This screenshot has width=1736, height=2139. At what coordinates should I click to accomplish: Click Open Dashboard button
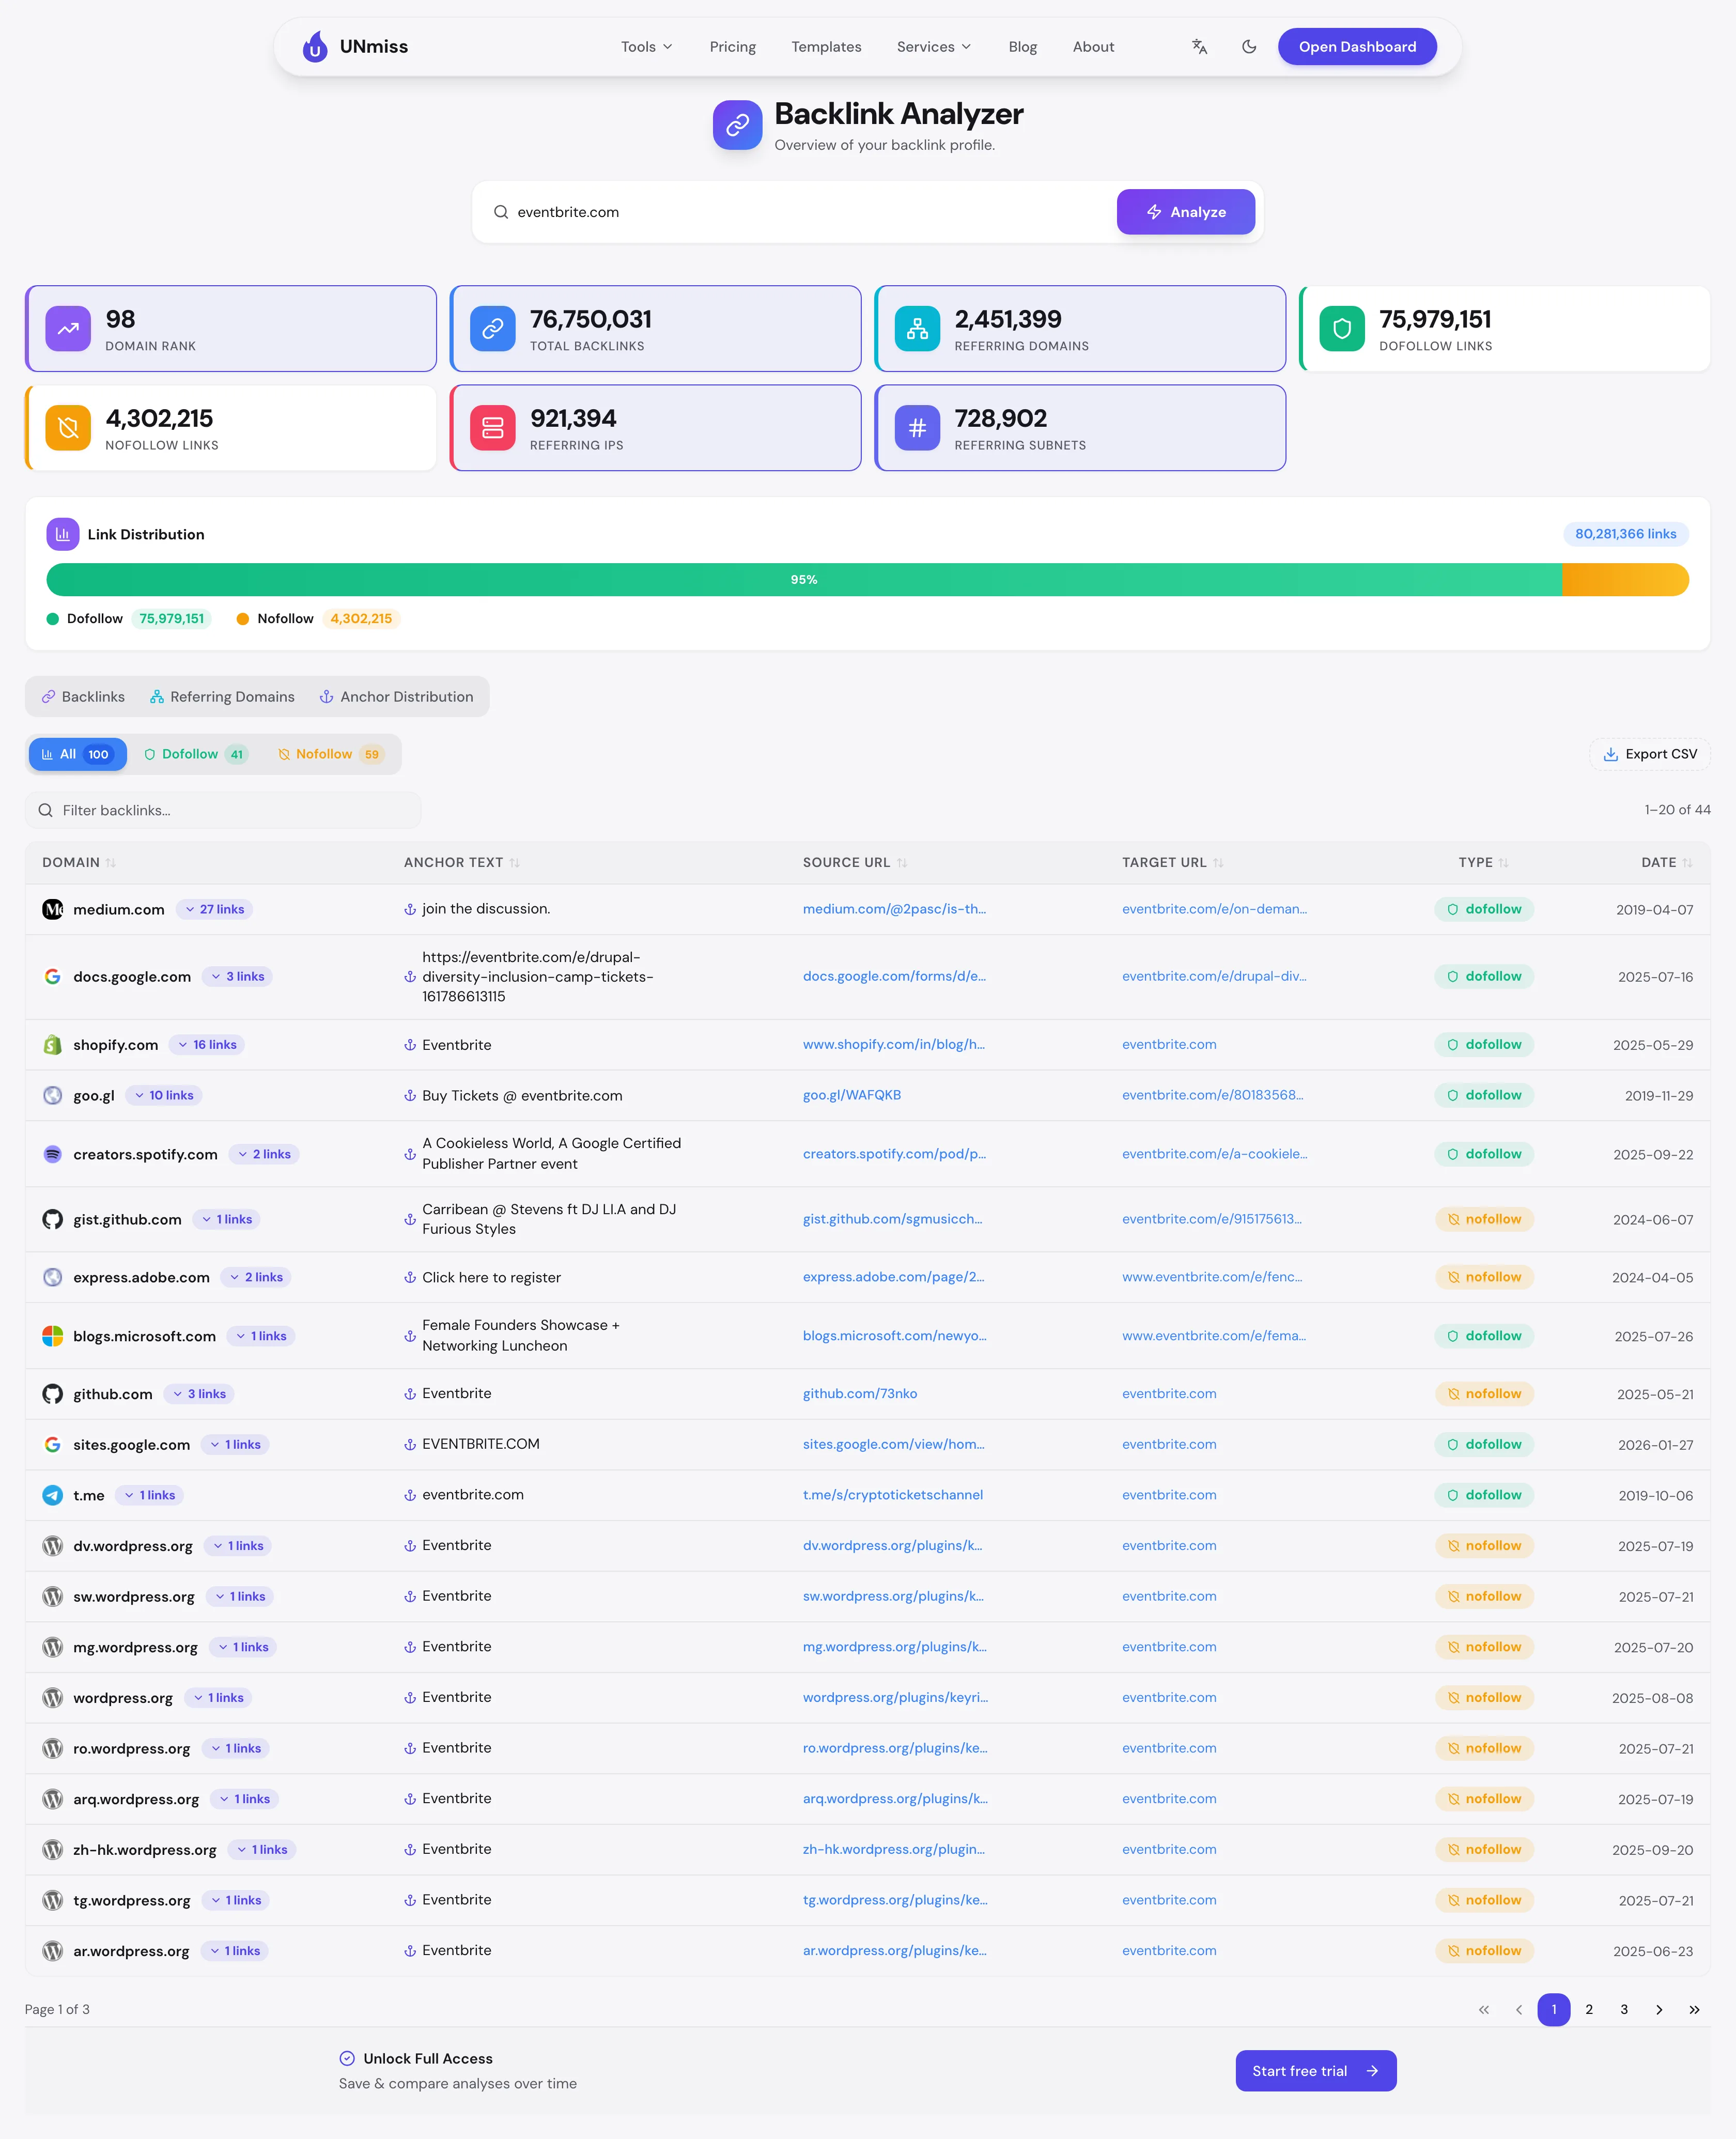point(1357,47)
